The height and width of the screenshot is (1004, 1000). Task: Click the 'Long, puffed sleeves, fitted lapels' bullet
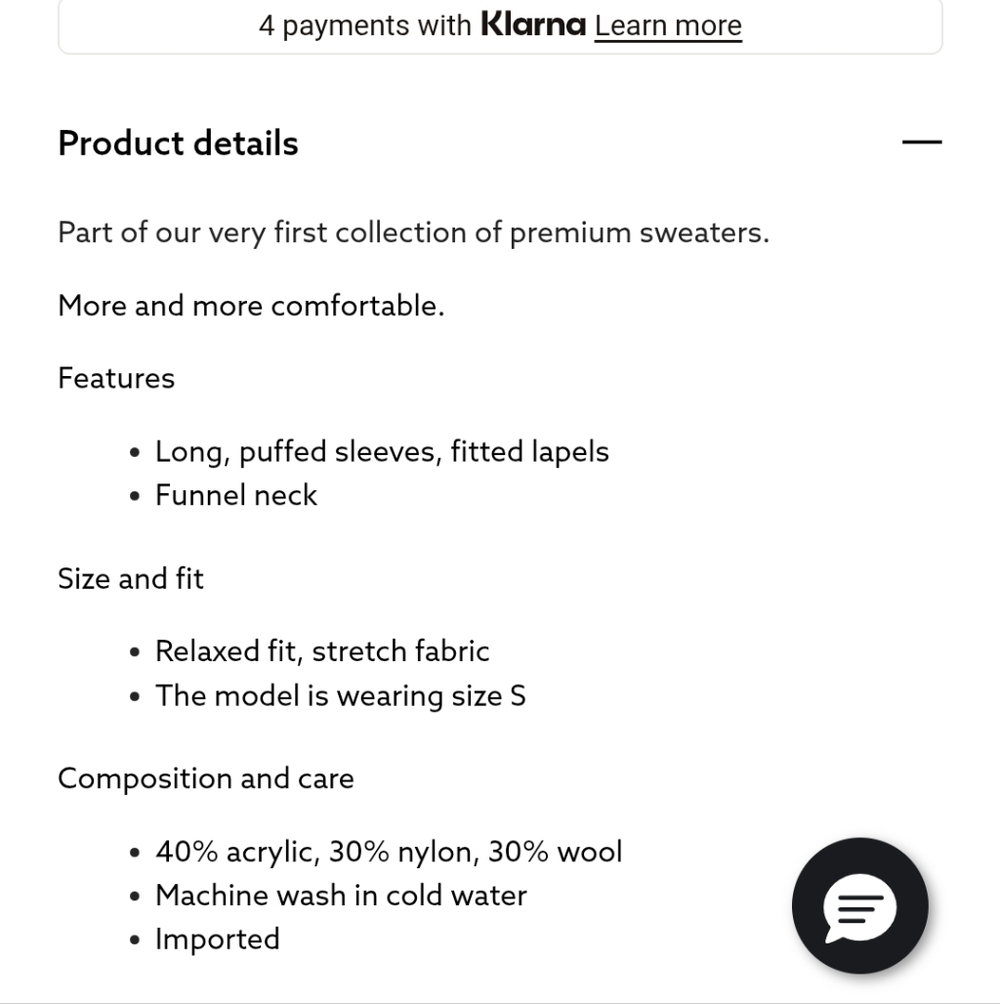pyautogui.click(x=382, y=451)
